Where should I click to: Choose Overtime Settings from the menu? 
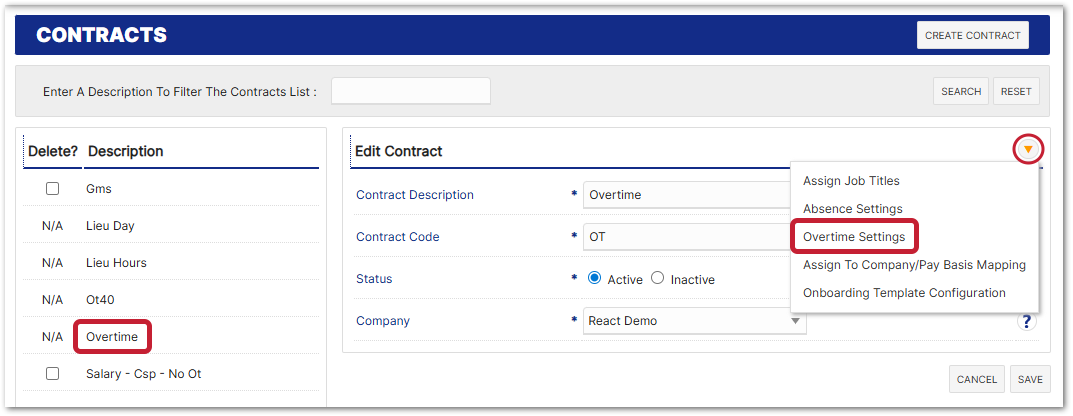[x=854, y=237]
